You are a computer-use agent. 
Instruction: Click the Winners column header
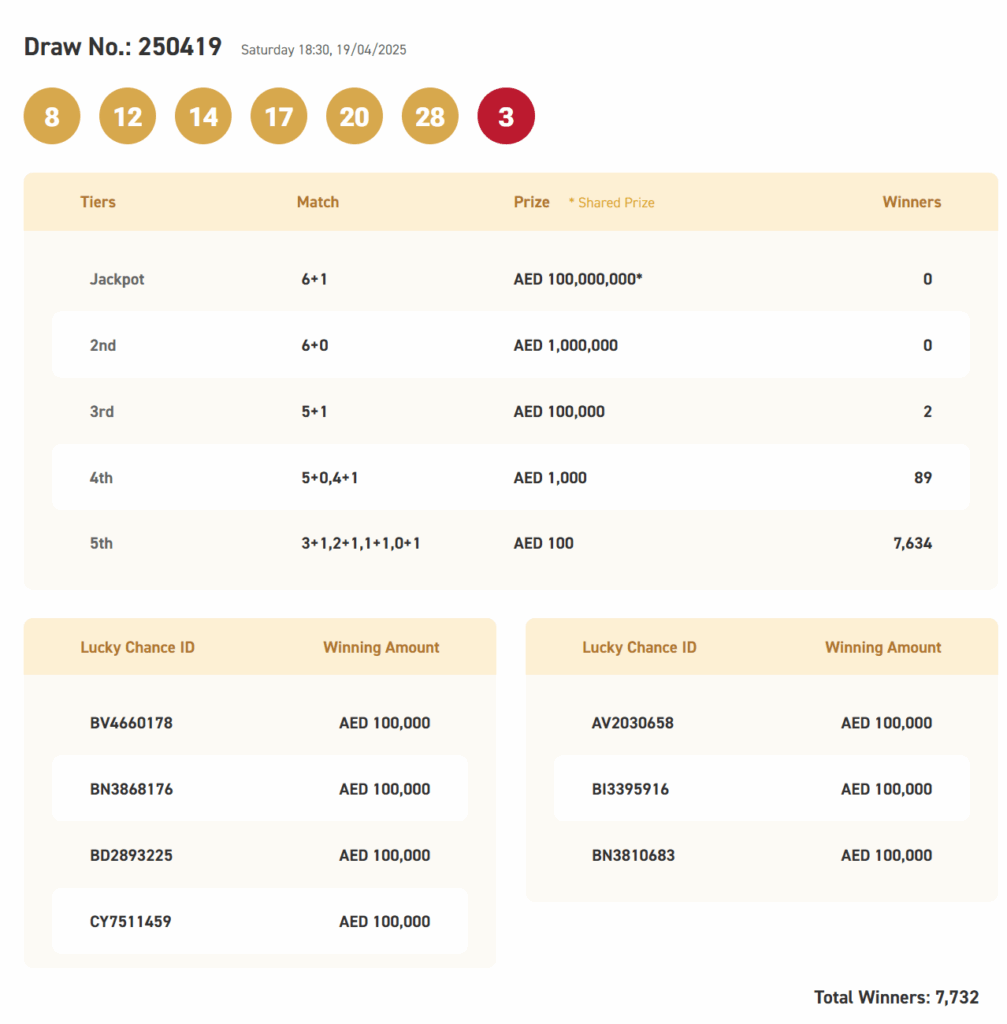click(x=912, y=202)
